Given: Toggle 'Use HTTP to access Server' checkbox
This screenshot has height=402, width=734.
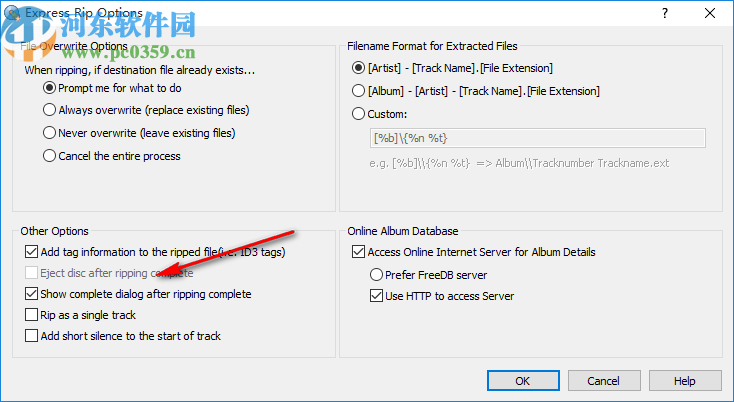Looking at the screenshot, I should [377, 296].
